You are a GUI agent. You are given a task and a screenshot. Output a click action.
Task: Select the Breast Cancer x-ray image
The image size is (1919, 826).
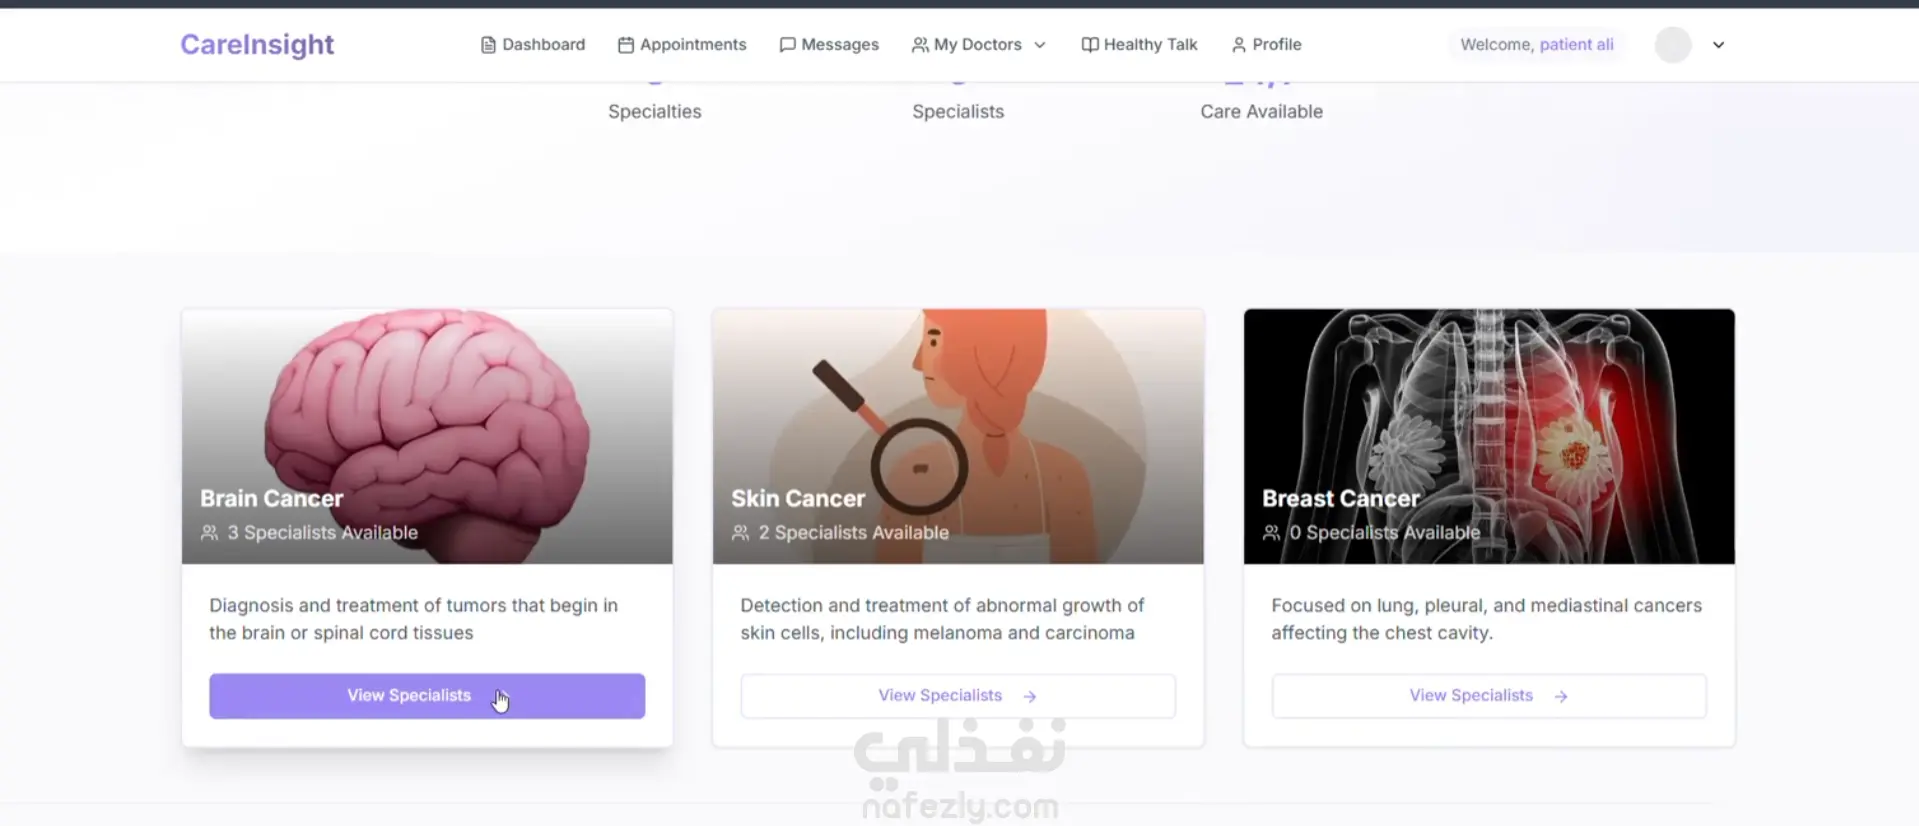(x=1489, y=436)
